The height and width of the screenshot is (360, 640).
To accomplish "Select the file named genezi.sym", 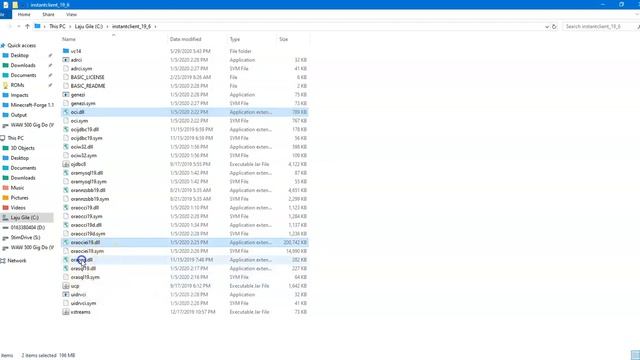I will point(83,103).
